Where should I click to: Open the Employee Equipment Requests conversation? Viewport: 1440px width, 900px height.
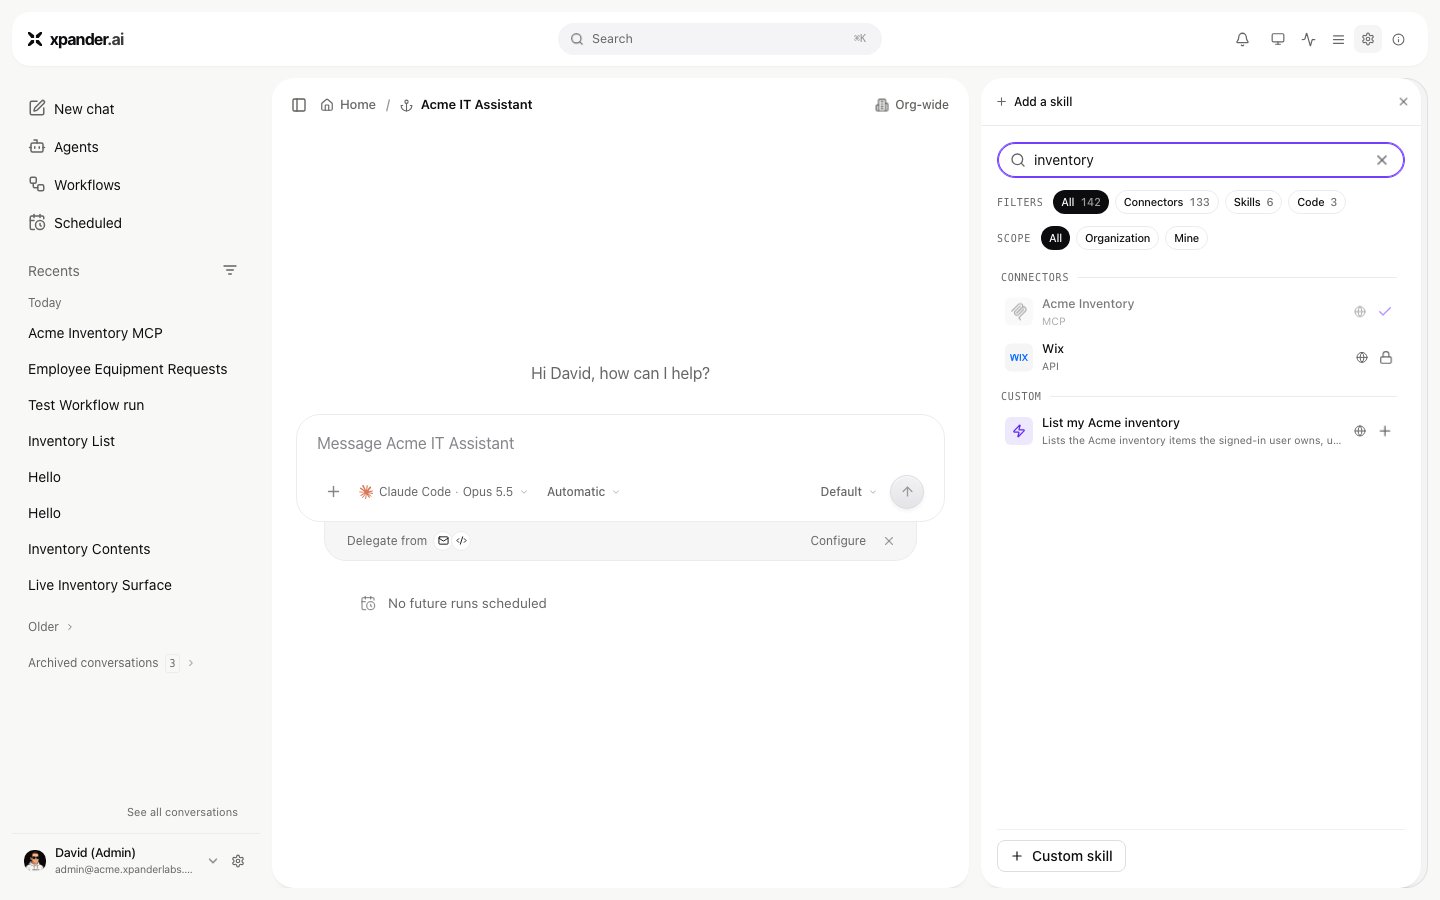128,369
